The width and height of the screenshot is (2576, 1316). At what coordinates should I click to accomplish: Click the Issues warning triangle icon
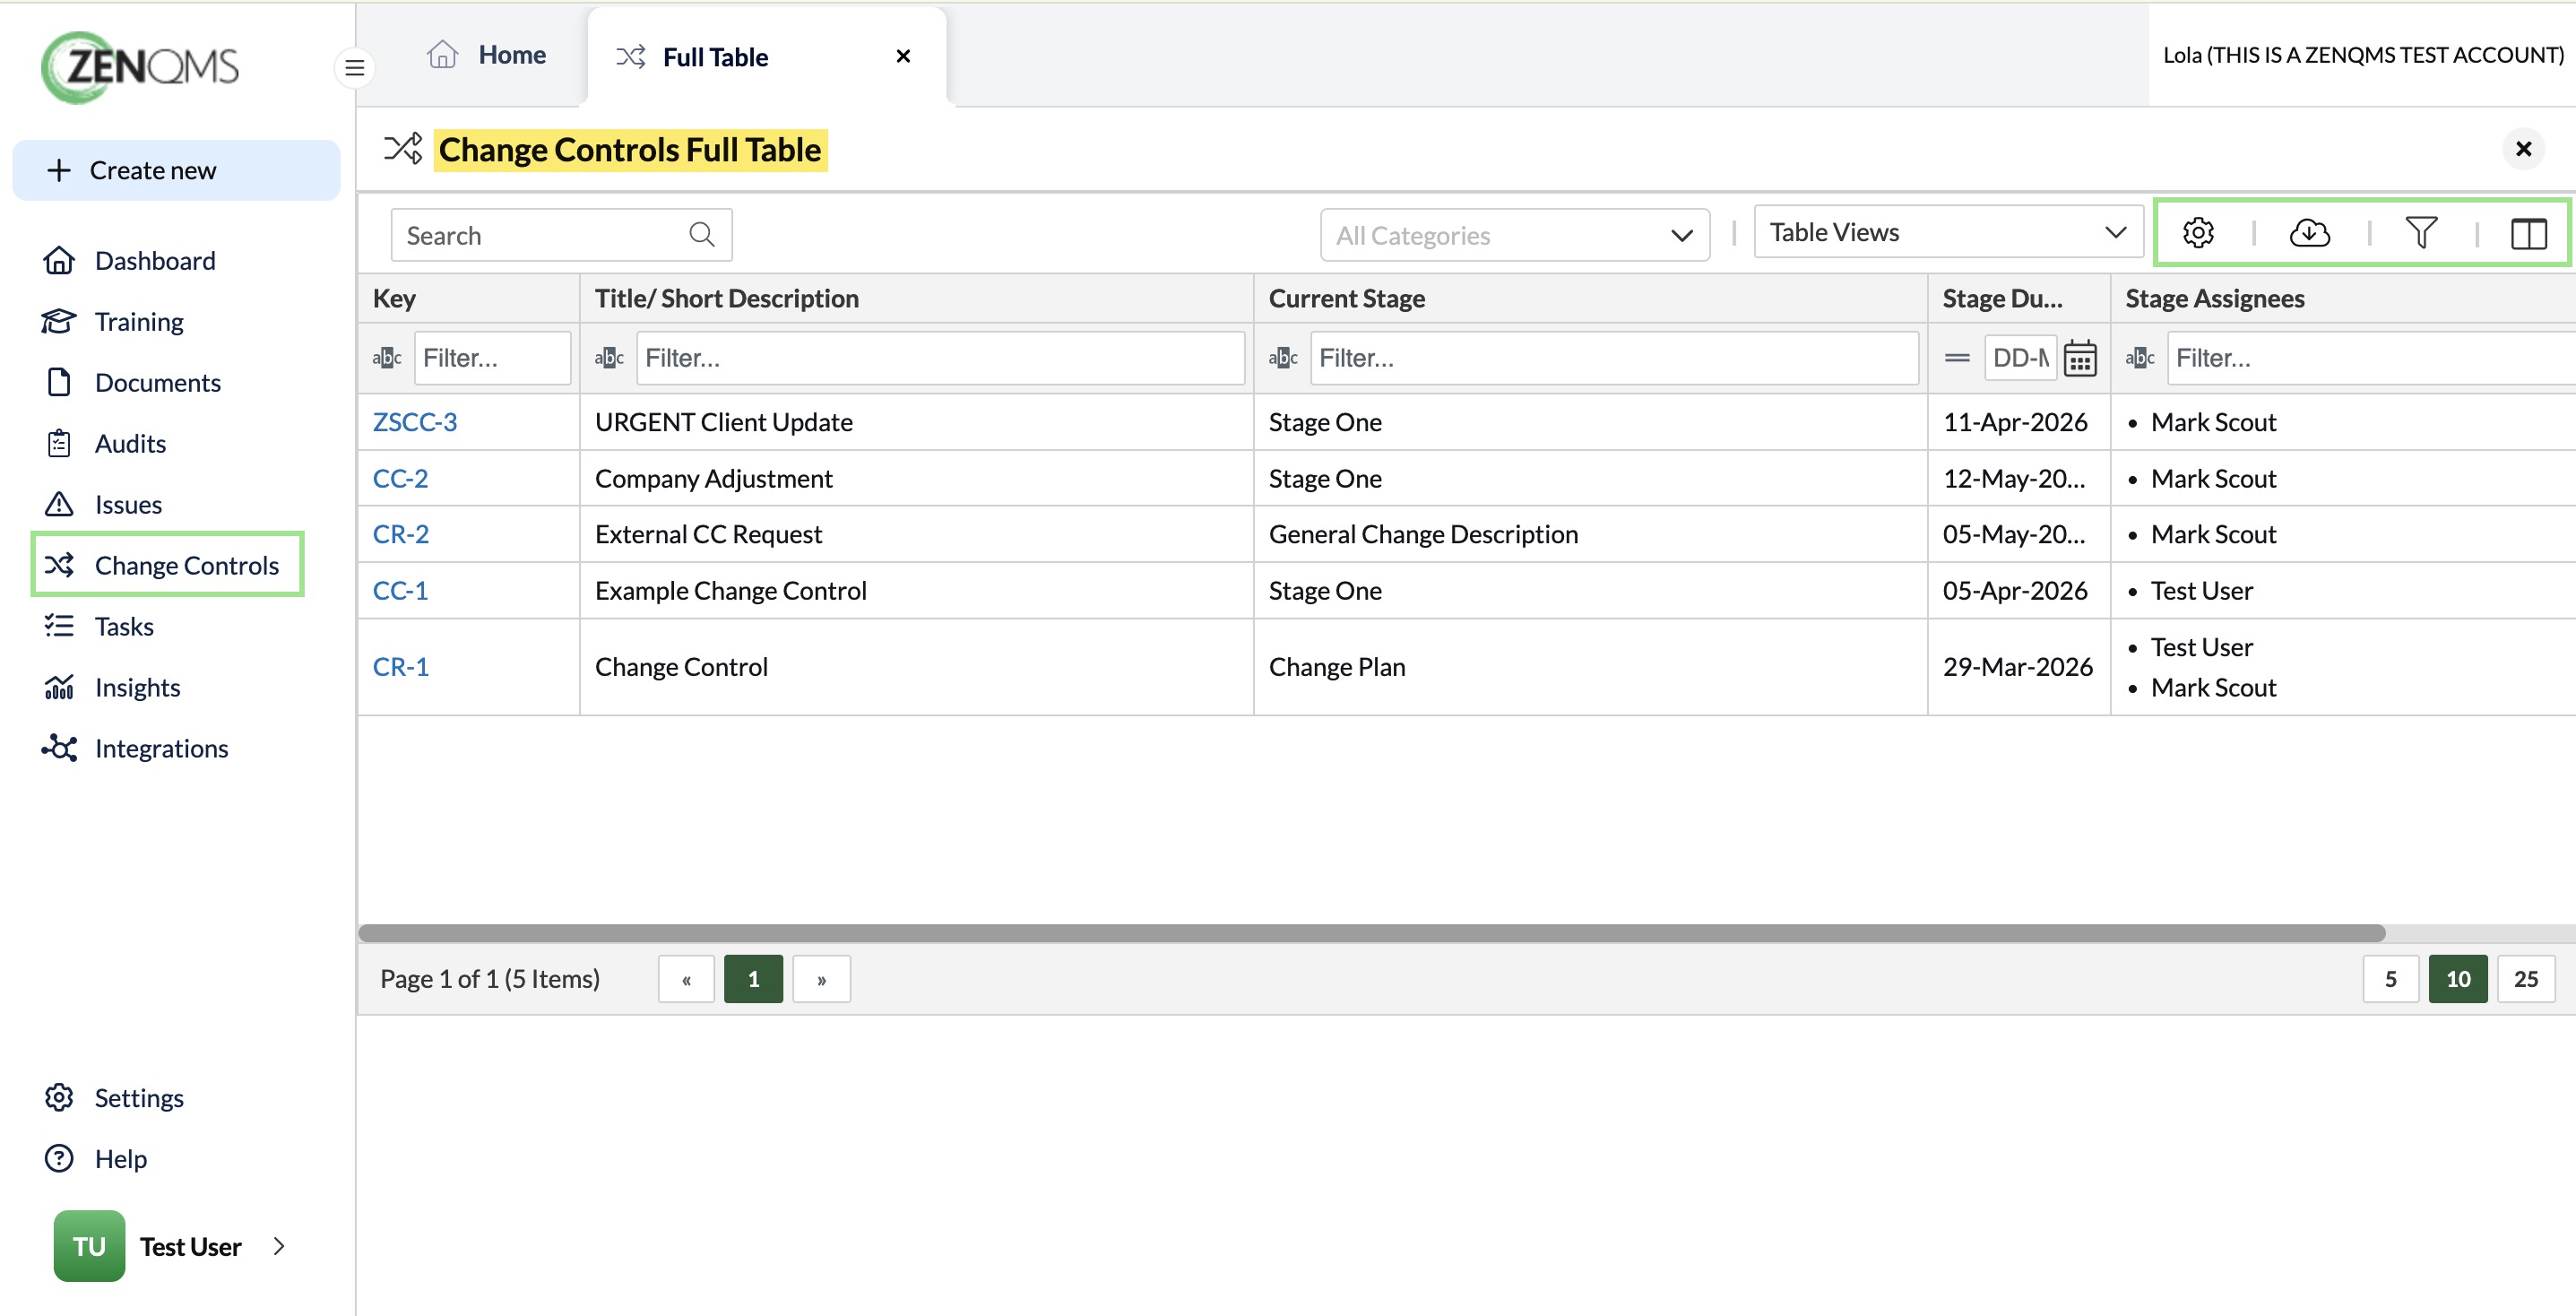[x=59, y=504]
